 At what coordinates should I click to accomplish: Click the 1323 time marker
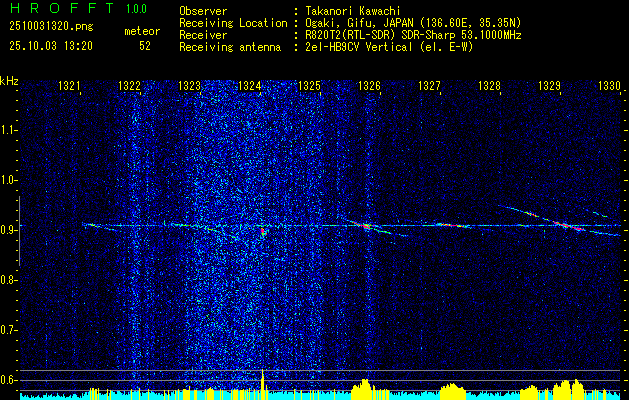pos(189,85)
